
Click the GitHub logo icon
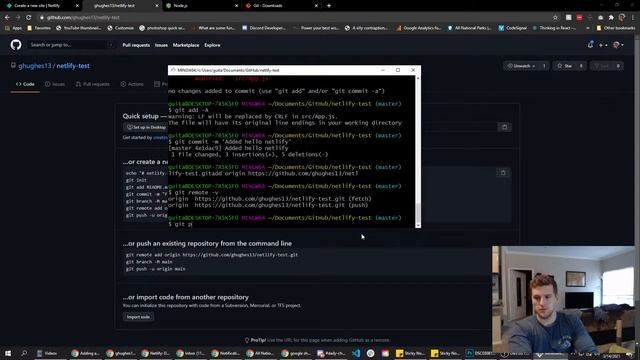tap(16, 44)
